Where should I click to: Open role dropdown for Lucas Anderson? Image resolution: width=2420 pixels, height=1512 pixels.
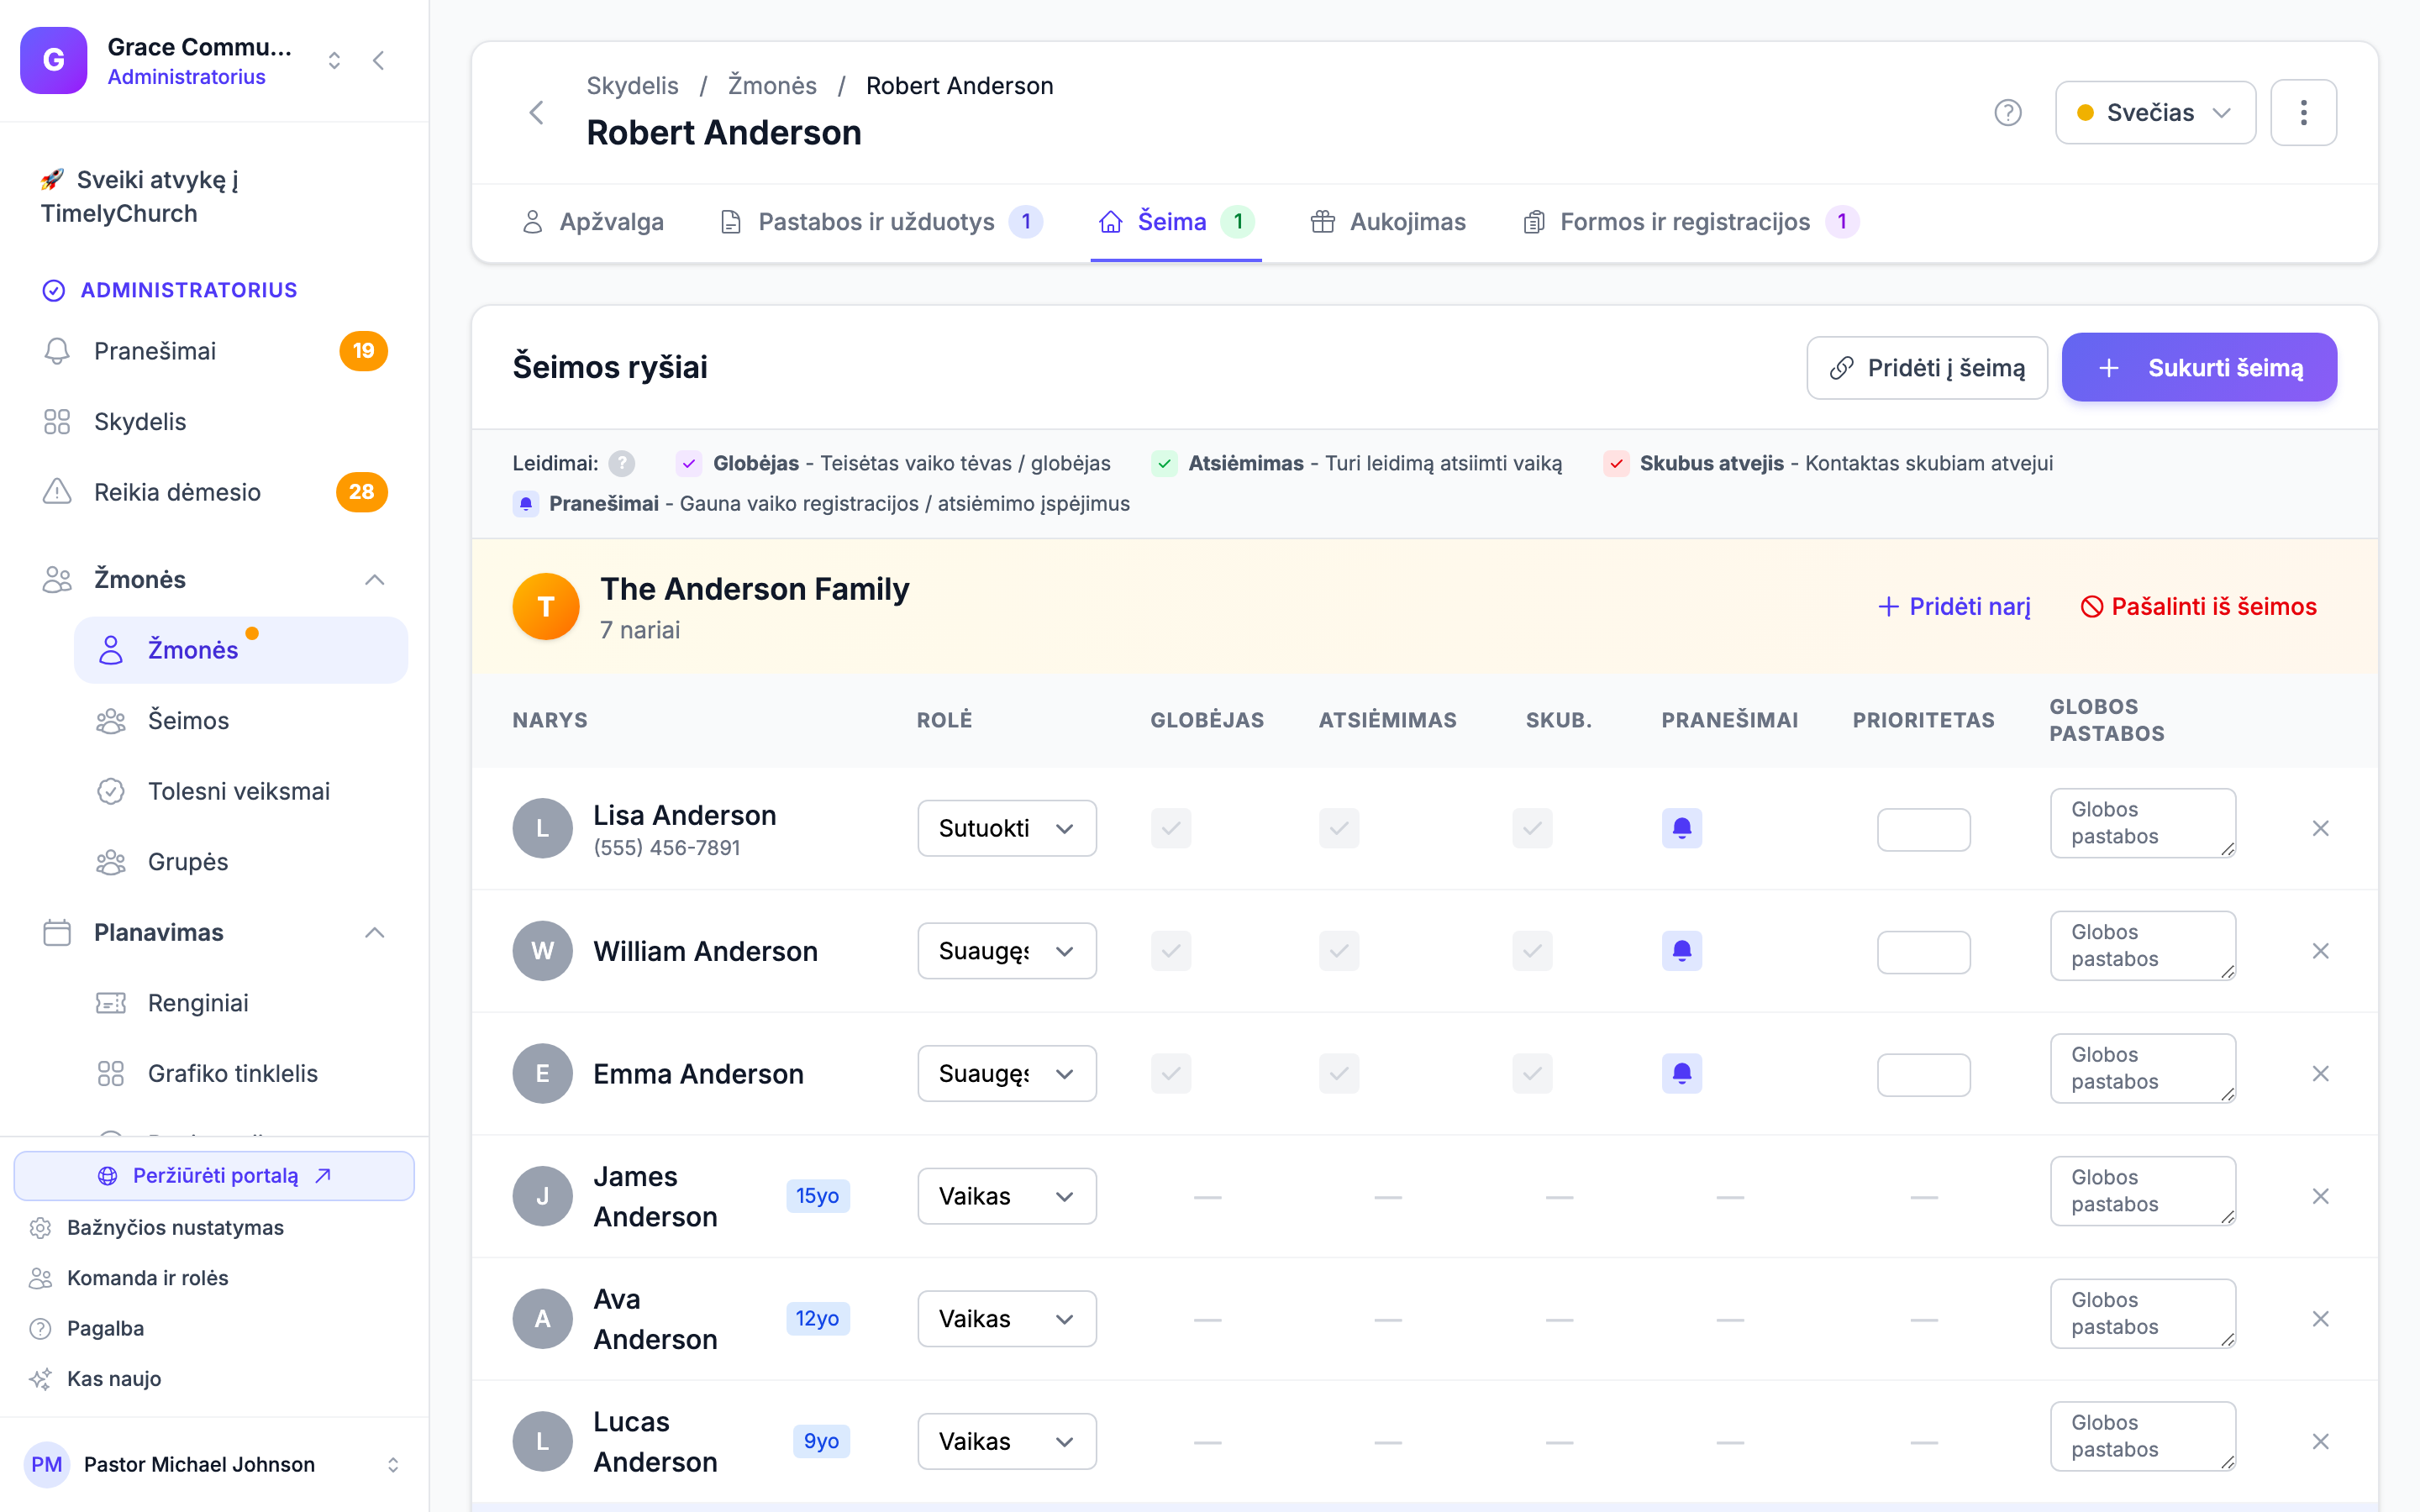click(x=1007, y=1442)
